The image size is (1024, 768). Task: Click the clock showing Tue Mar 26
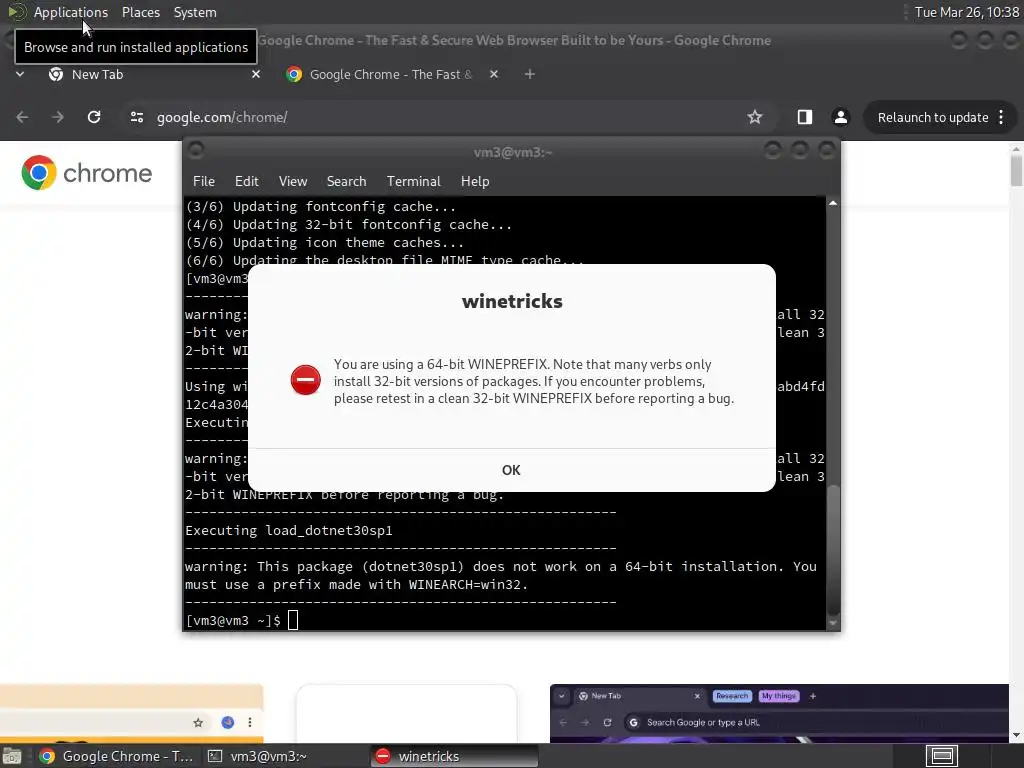(x=966, y=12)
